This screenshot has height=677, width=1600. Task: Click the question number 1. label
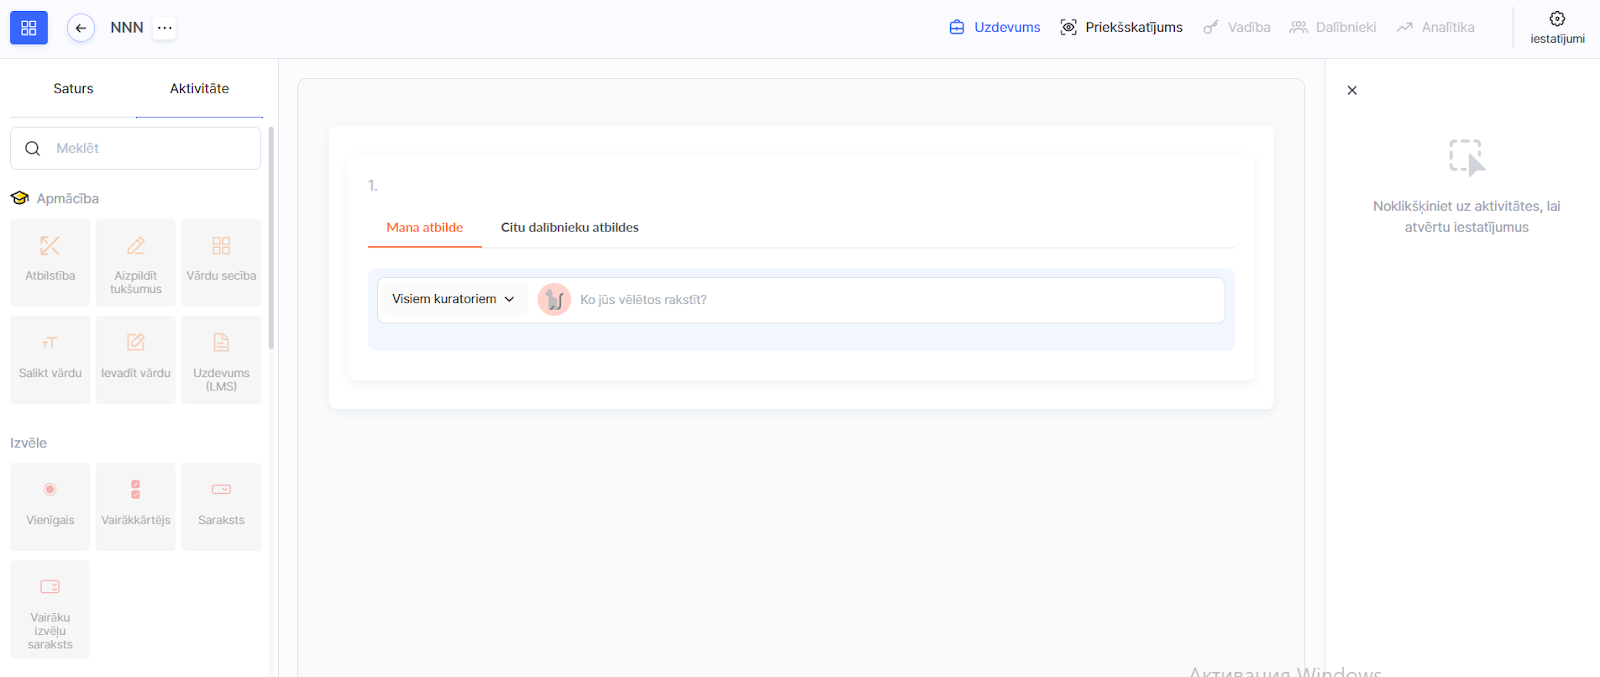(373, 186)
